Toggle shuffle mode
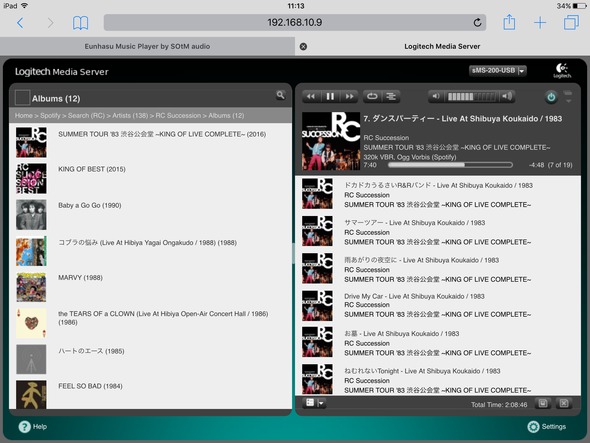 tap(391, 97)
